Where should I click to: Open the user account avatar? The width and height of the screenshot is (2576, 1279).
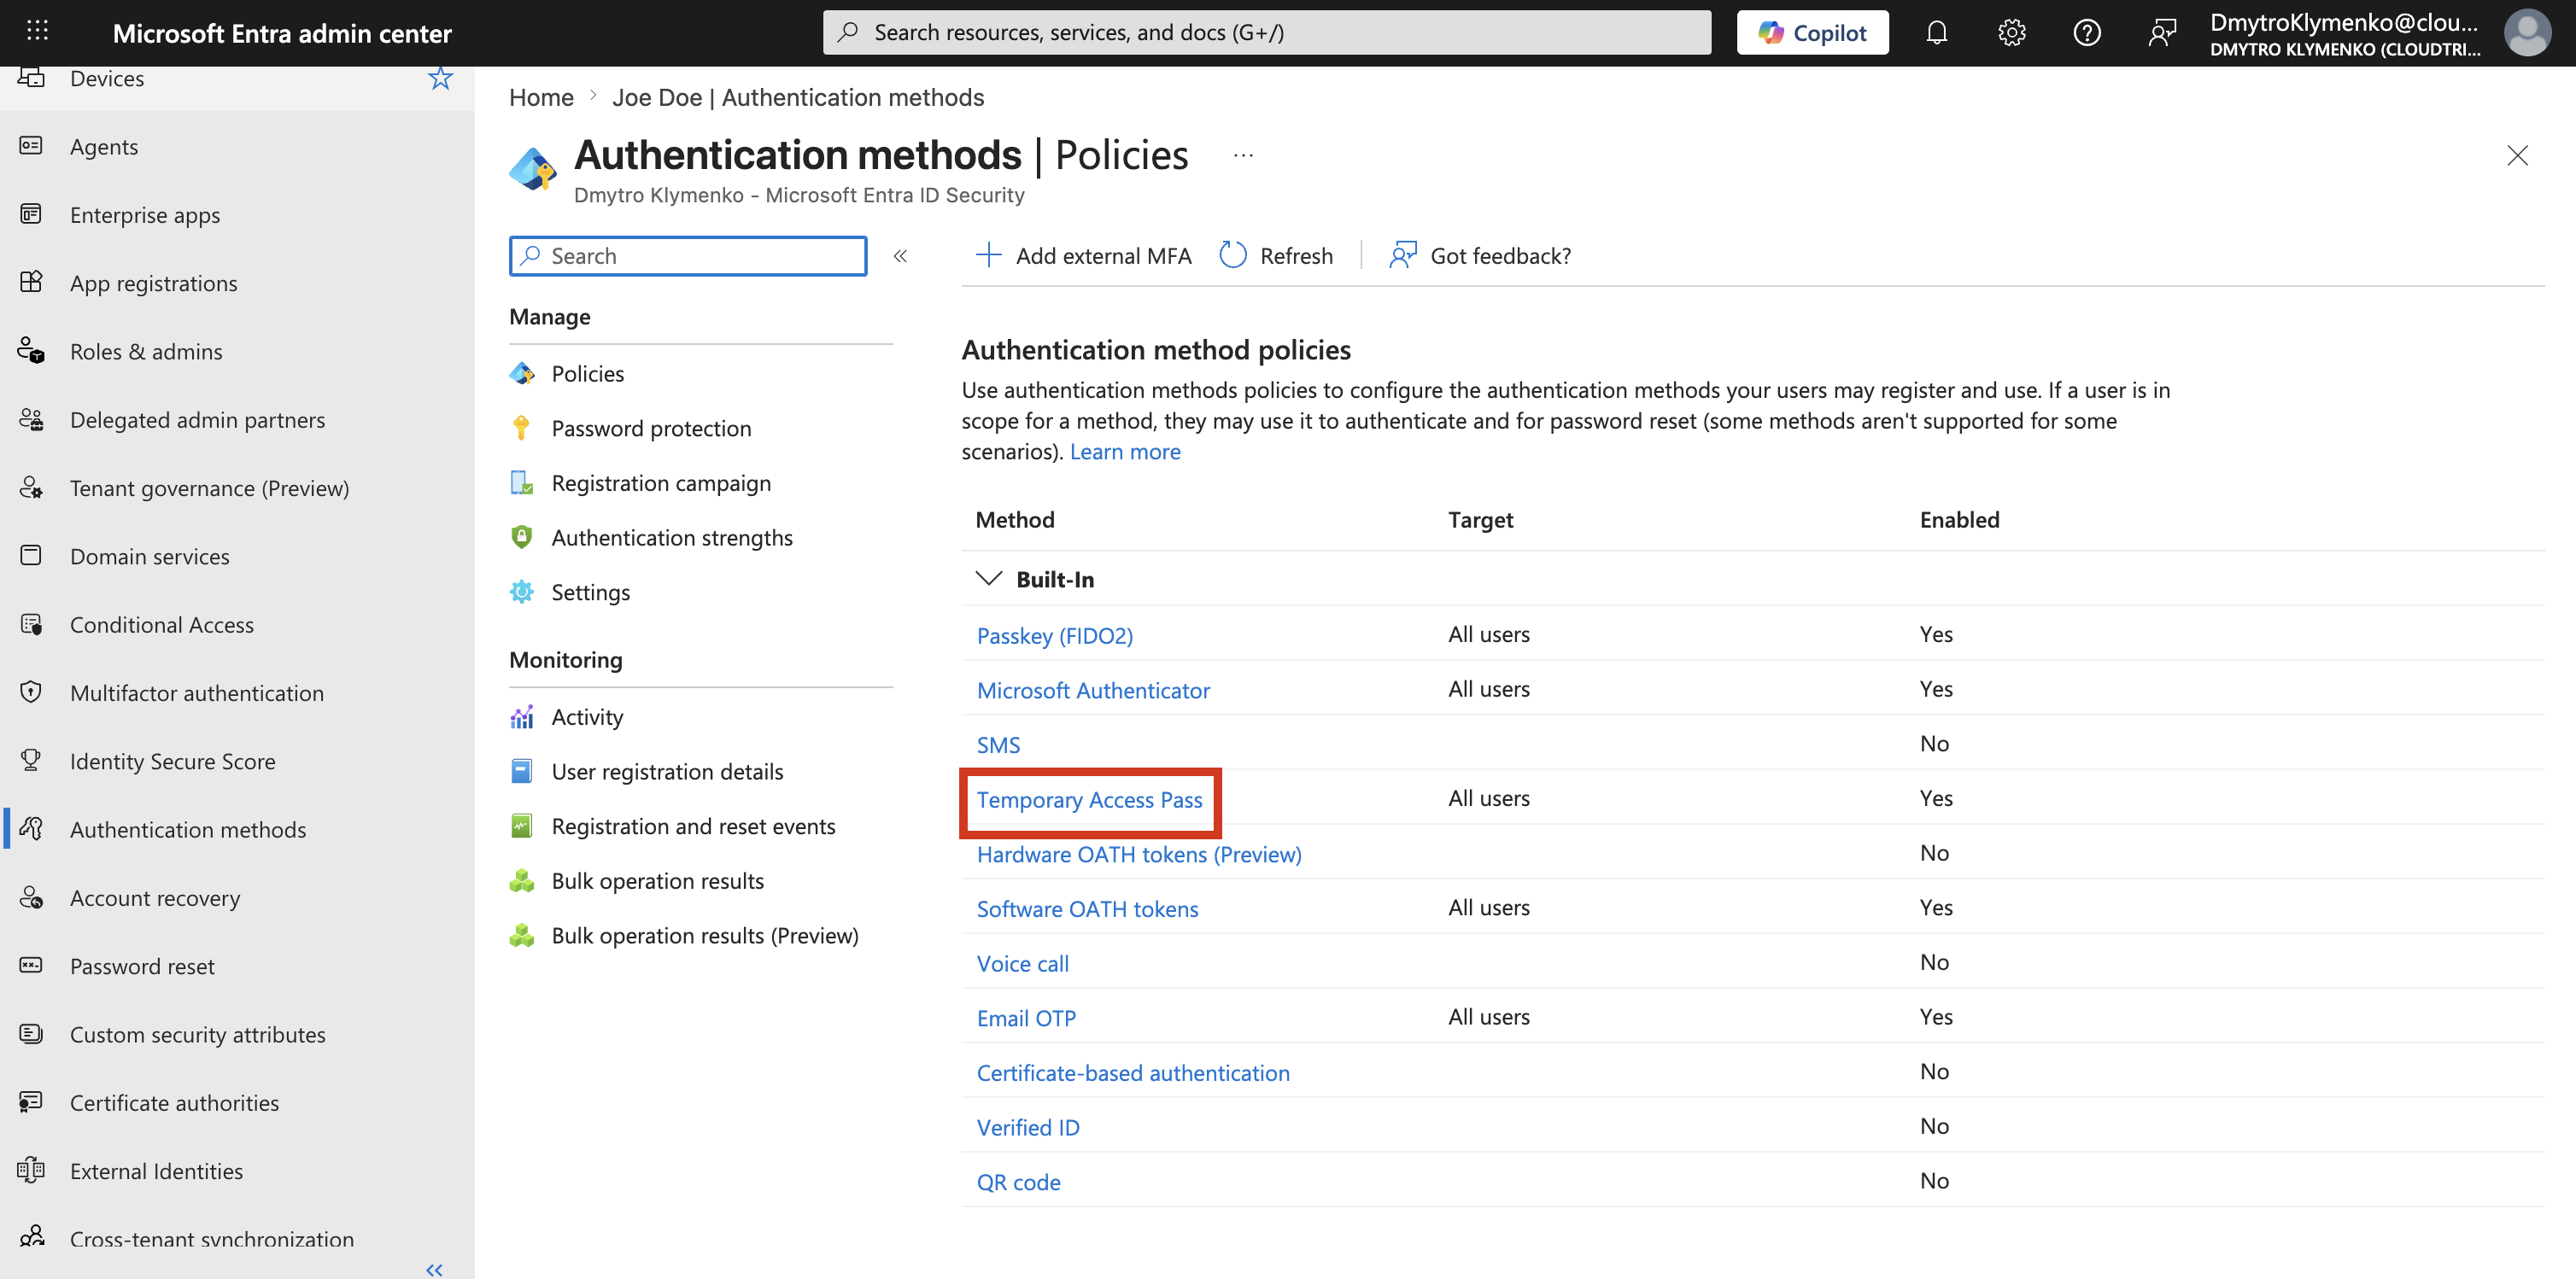[2527, 32]
